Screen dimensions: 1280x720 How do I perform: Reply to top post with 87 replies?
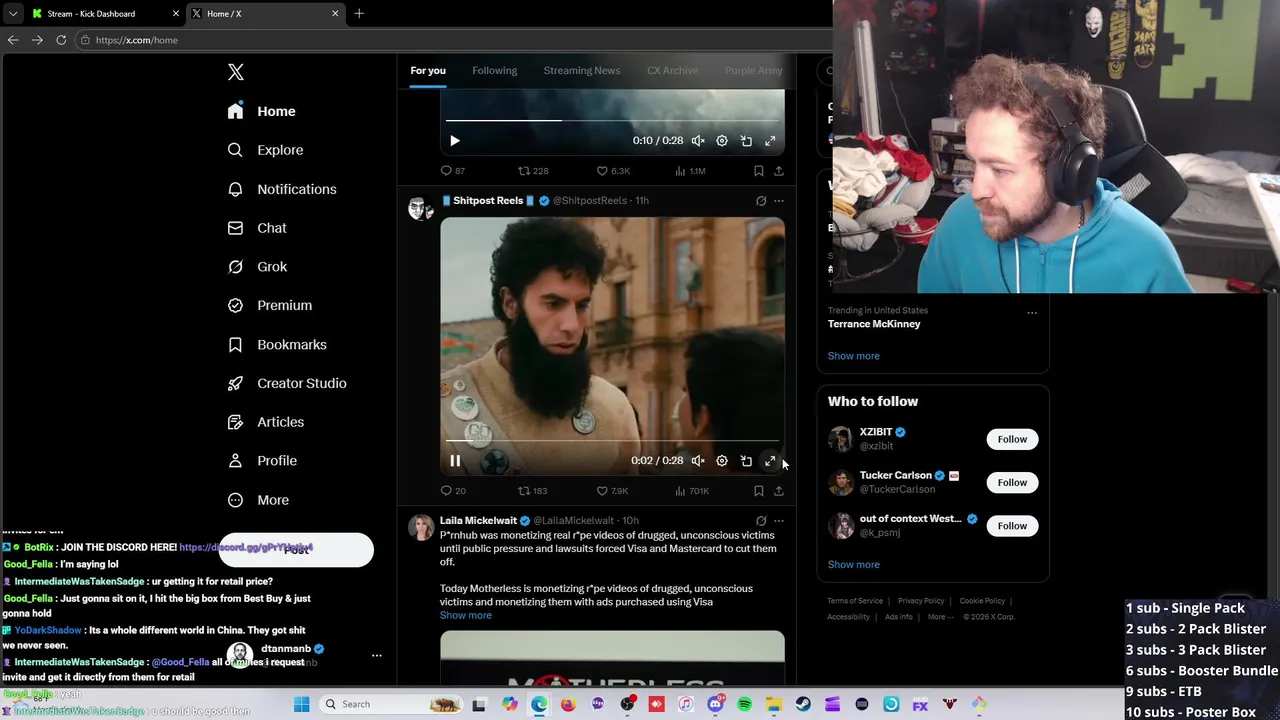coord(453,171)
